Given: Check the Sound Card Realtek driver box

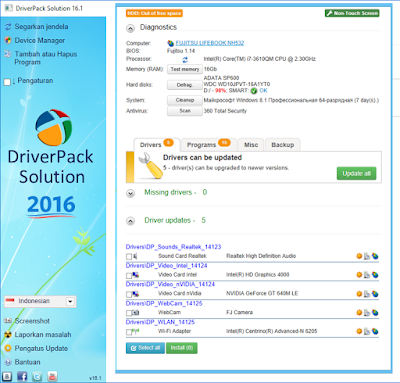Looking at the screenshot, I should 129,257.
